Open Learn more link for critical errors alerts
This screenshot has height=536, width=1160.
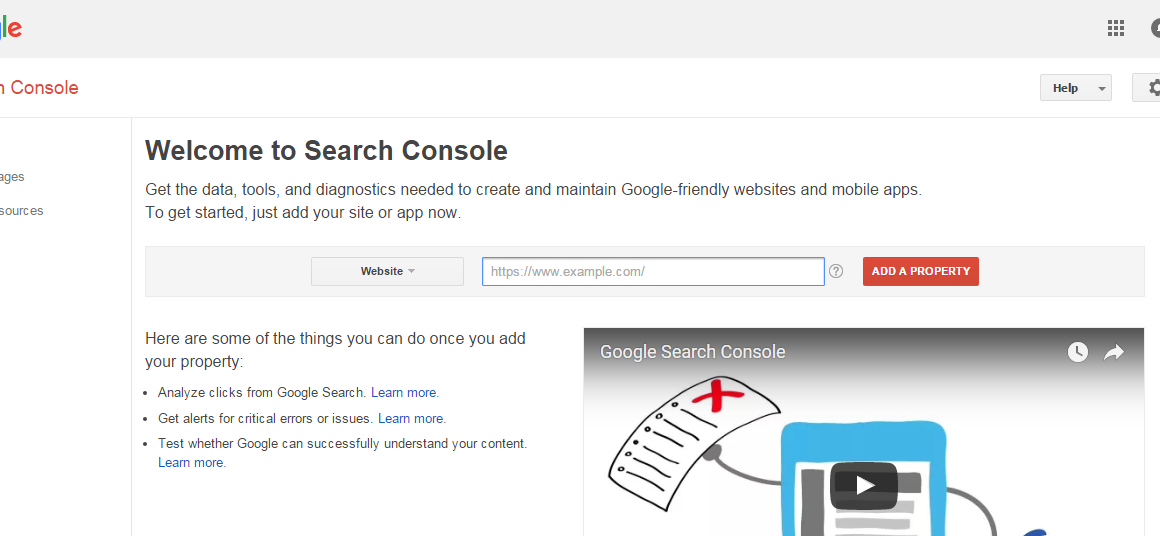point(412,418)
